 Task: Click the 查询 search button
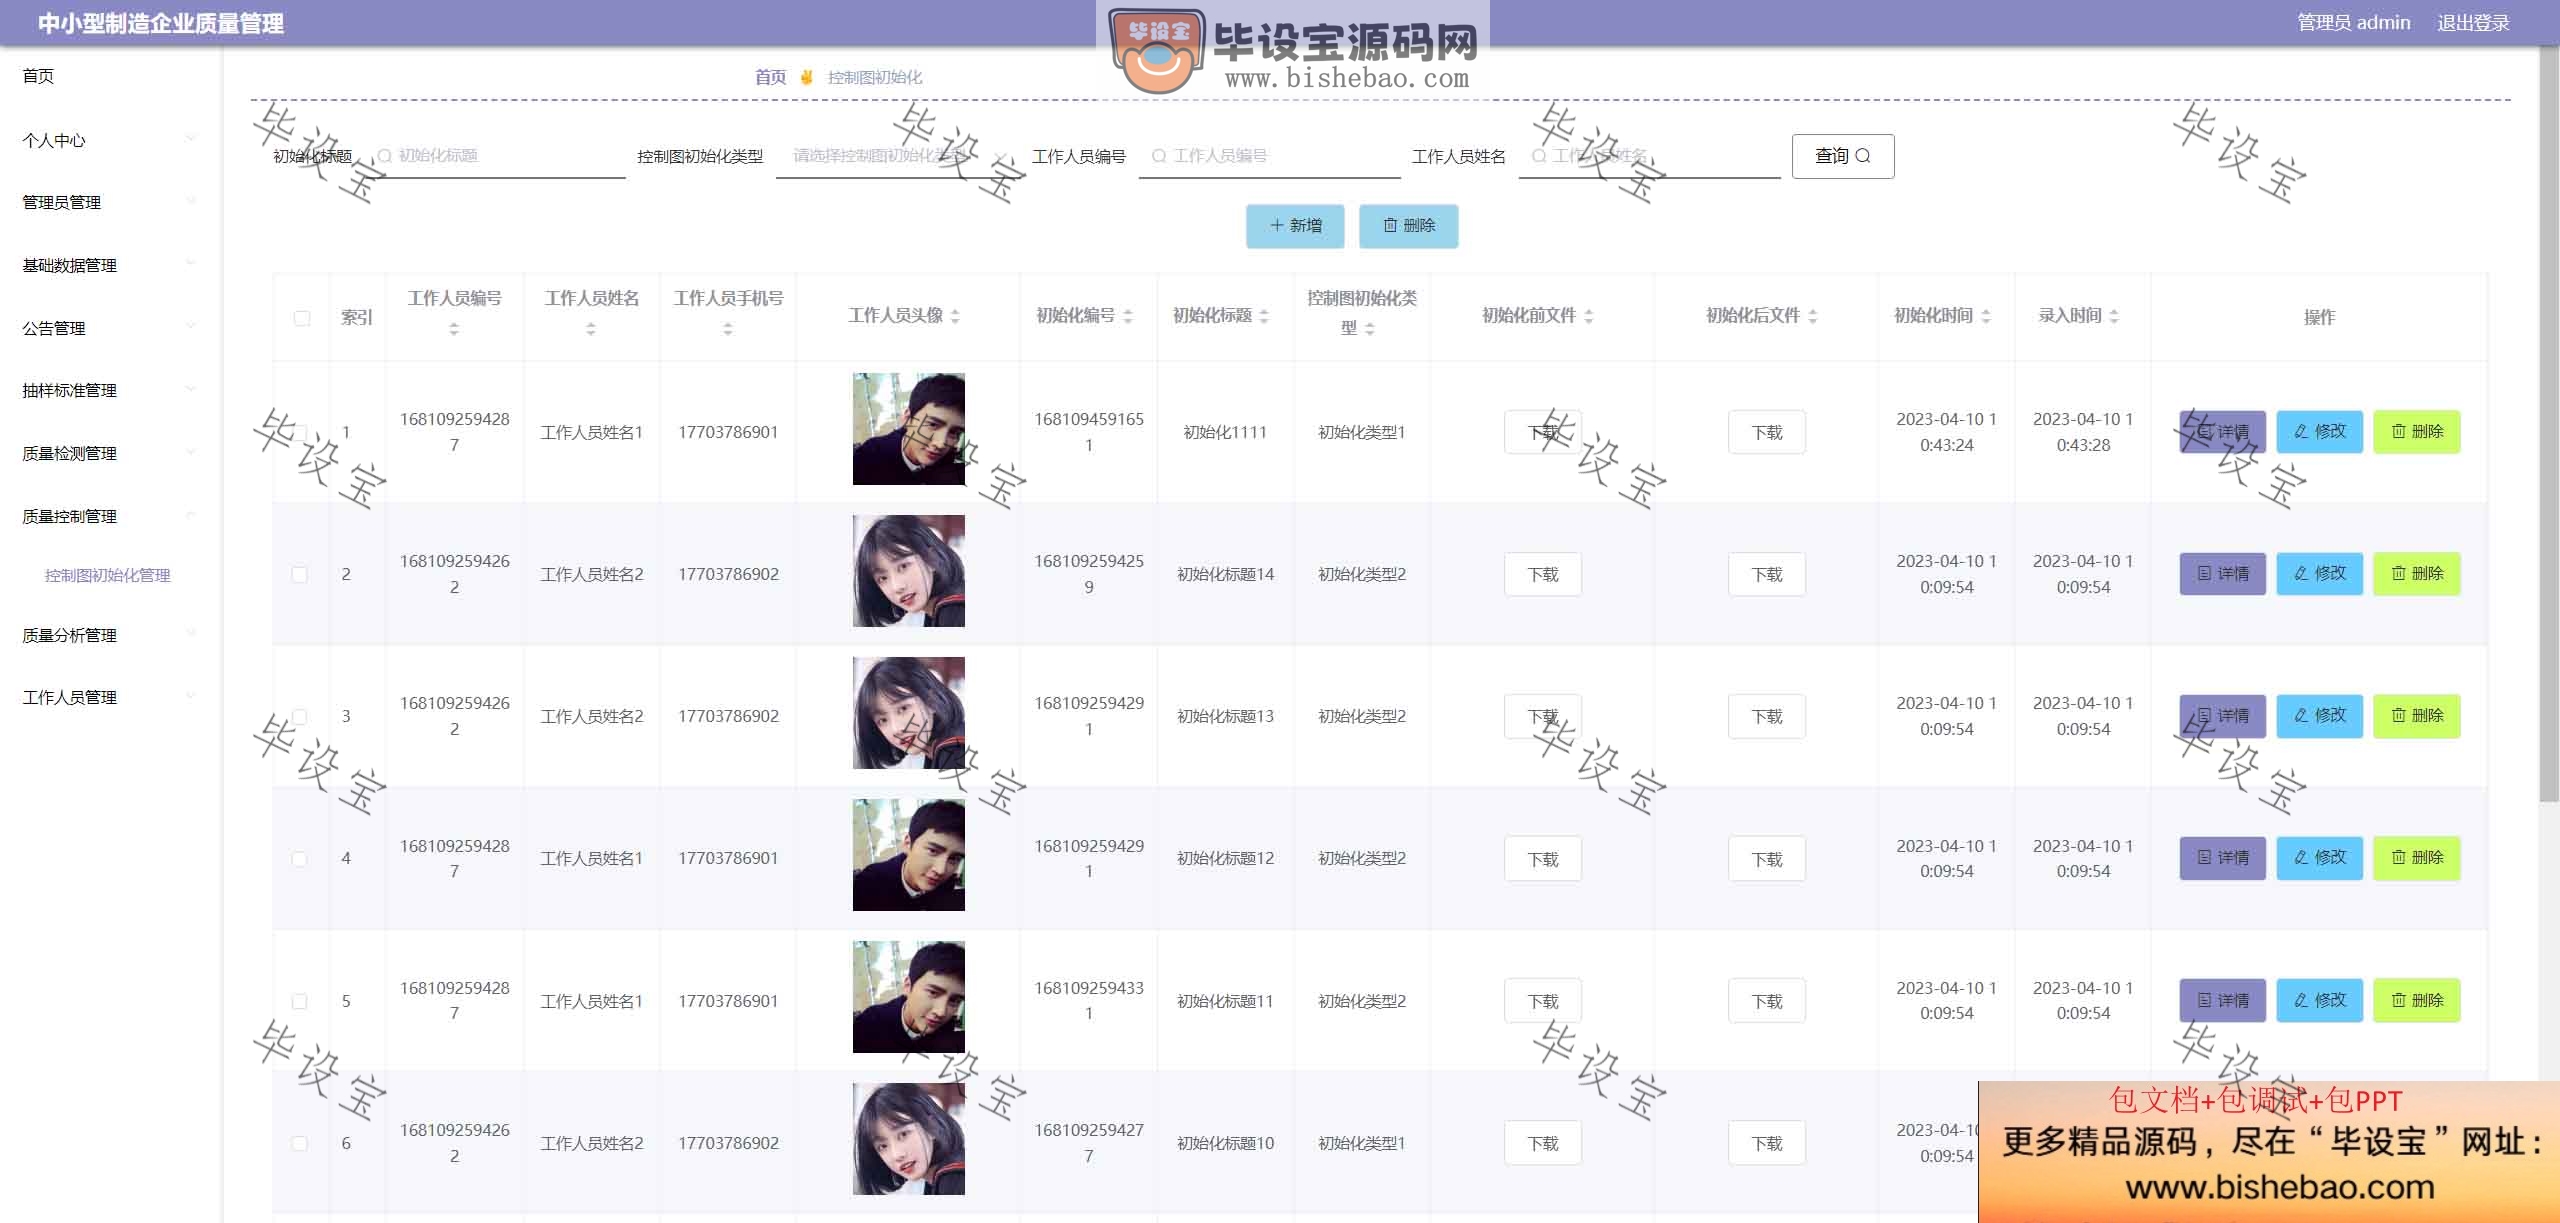tap(1842, 156)
